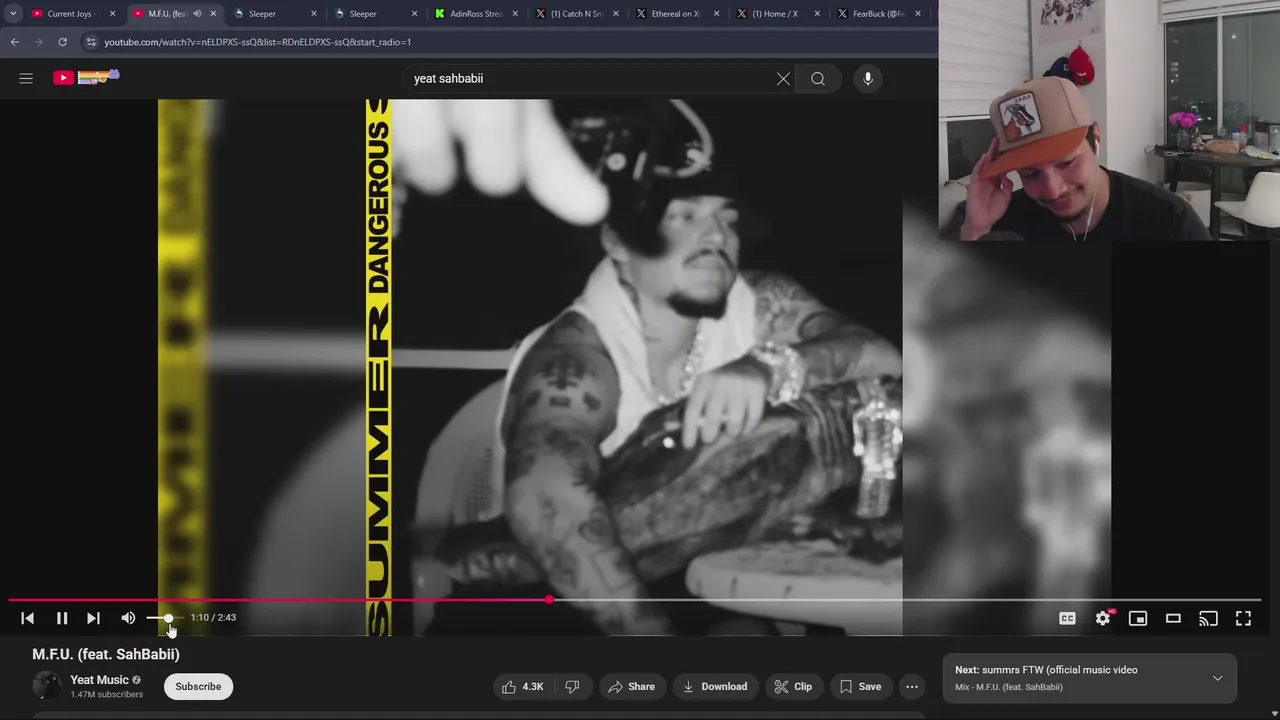
Task: Click the 1.47M subscribers text
Action: coord(106,695)
